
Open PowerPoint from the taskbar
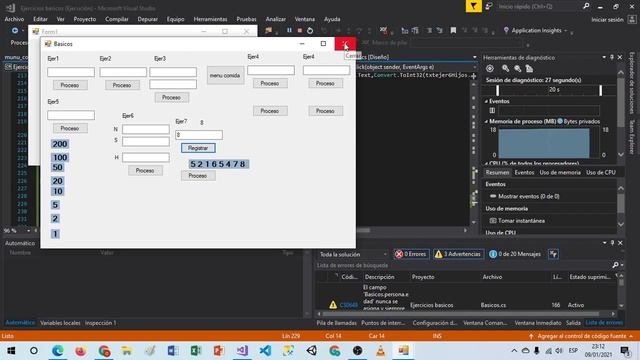[219, 351]
